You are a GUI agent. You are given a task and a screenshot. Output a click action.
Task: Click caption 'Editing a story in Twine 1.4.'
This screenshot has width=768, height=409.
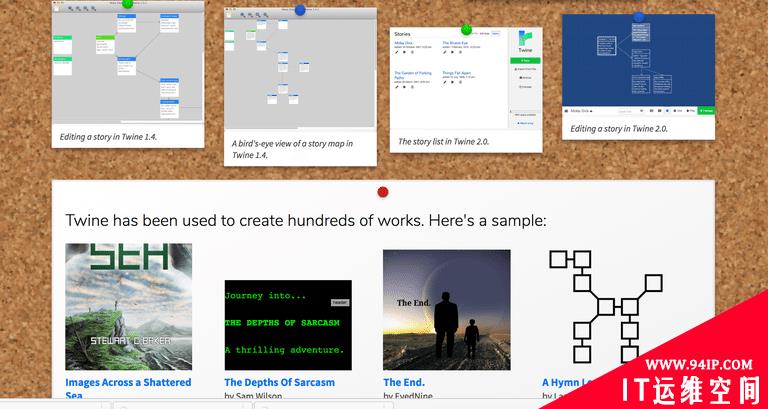coord(108,137)
